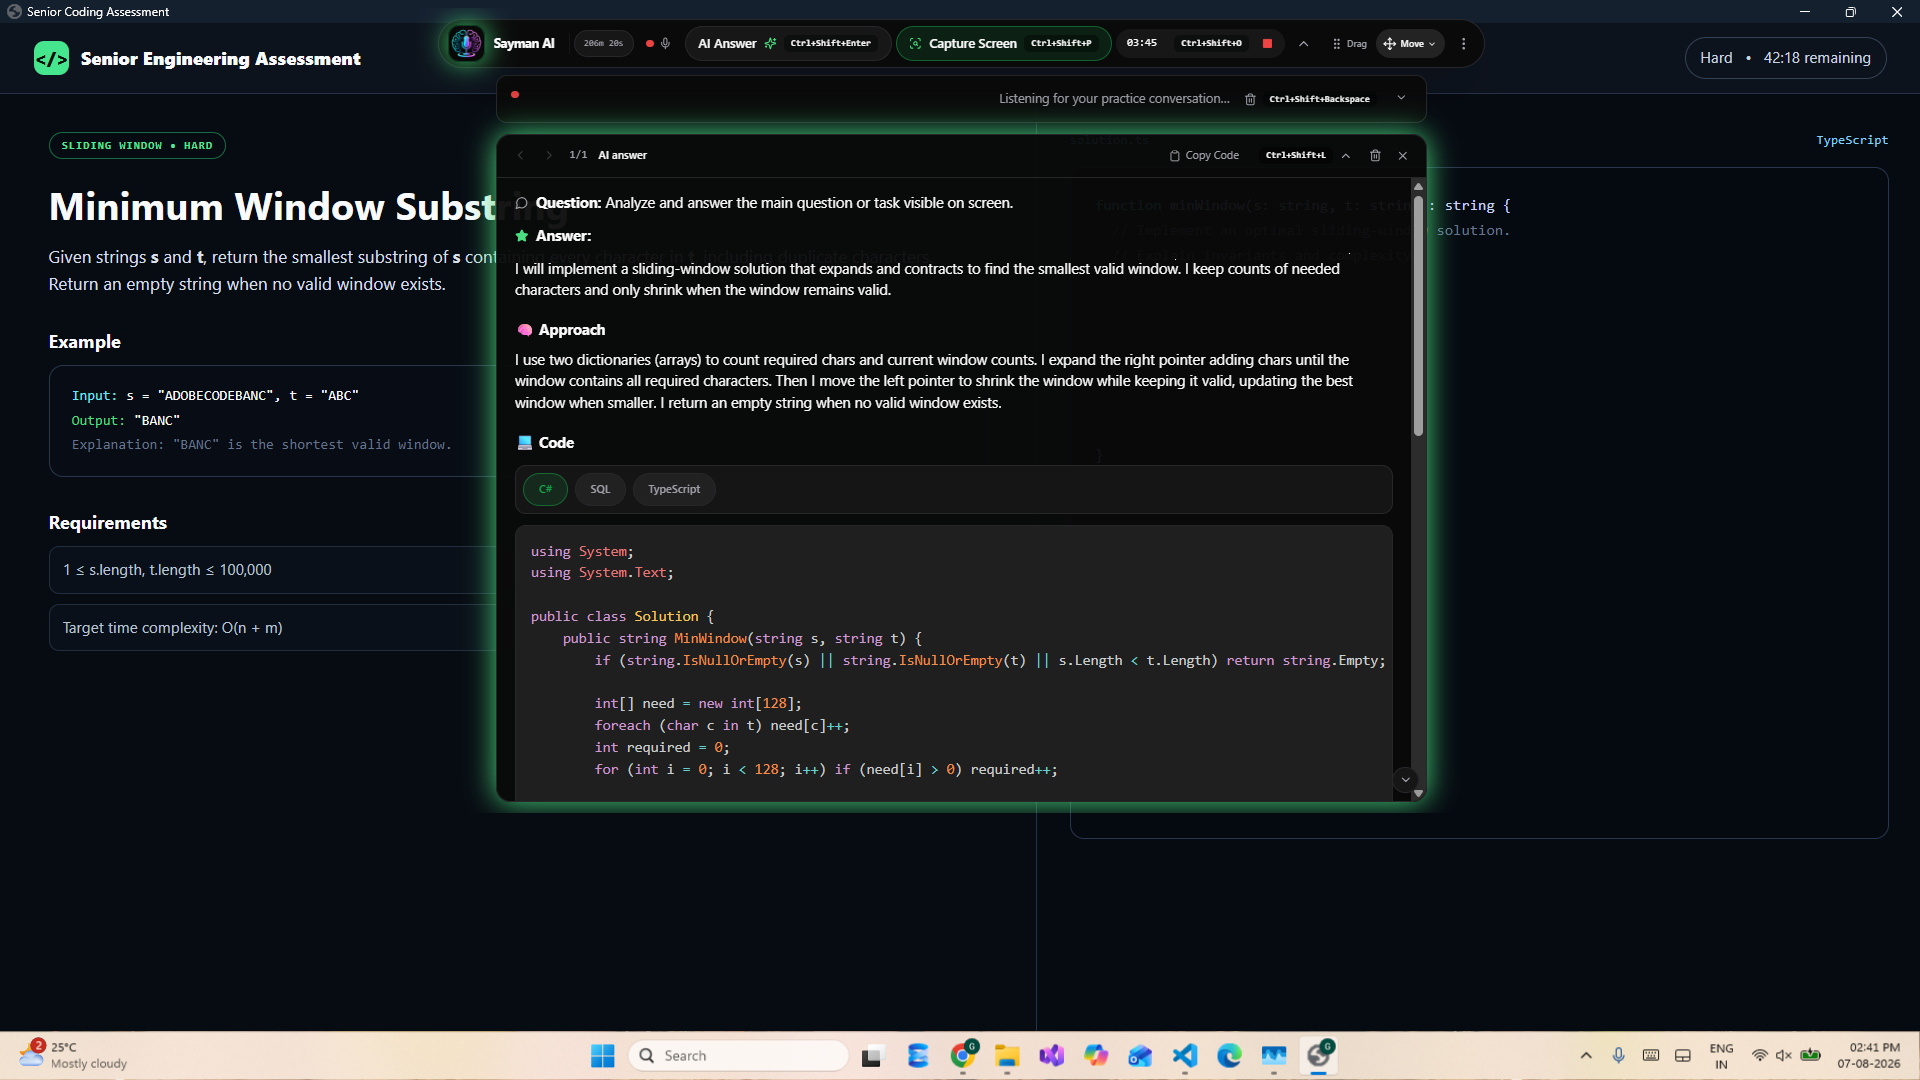The image size is (1920, 1080).
Task: Collapse the AI answer panel with up chevron
Action: [1346, 155]
